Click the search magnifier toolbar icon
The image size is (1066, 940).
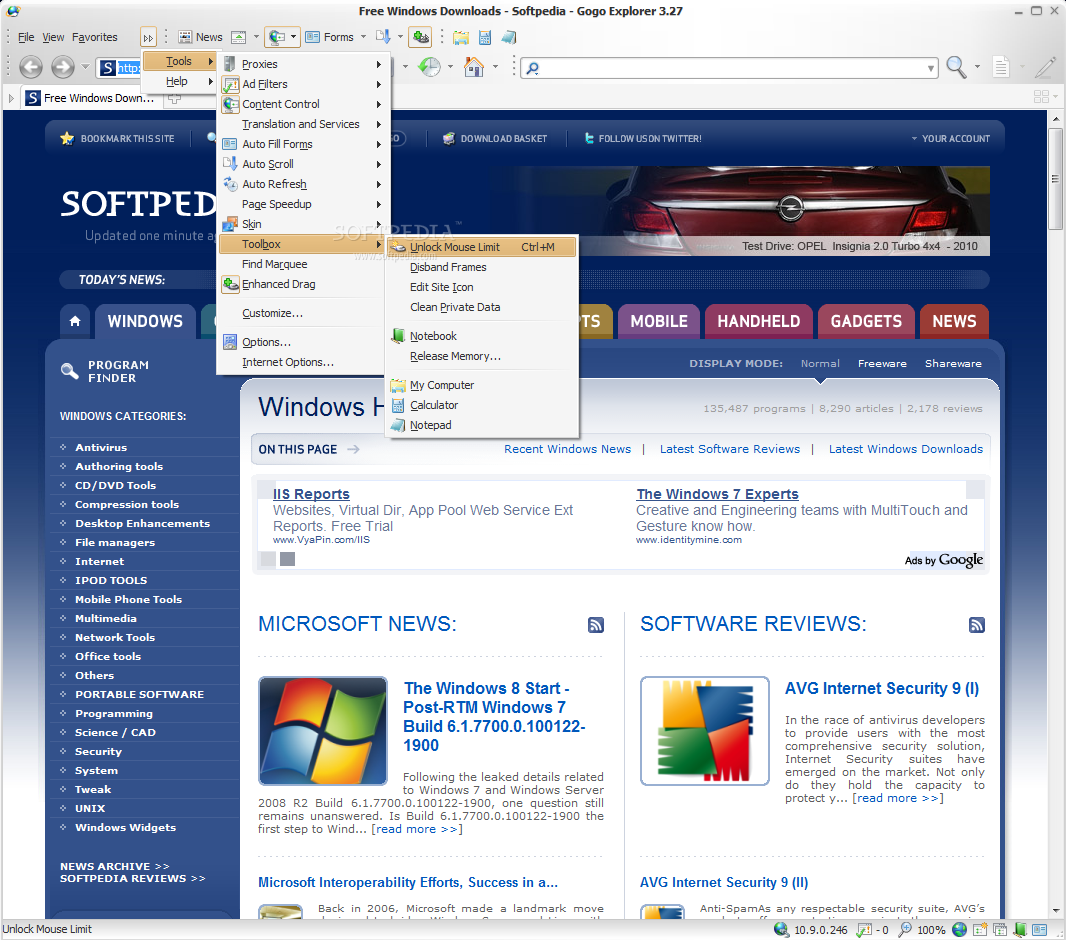957,67
